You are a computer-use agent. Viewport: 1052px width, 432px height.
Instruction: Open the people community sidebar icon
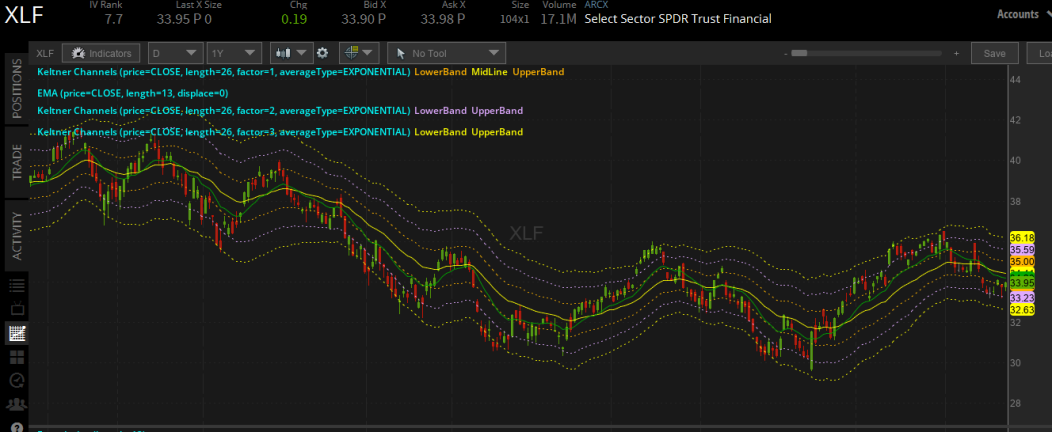click(17, 404)
